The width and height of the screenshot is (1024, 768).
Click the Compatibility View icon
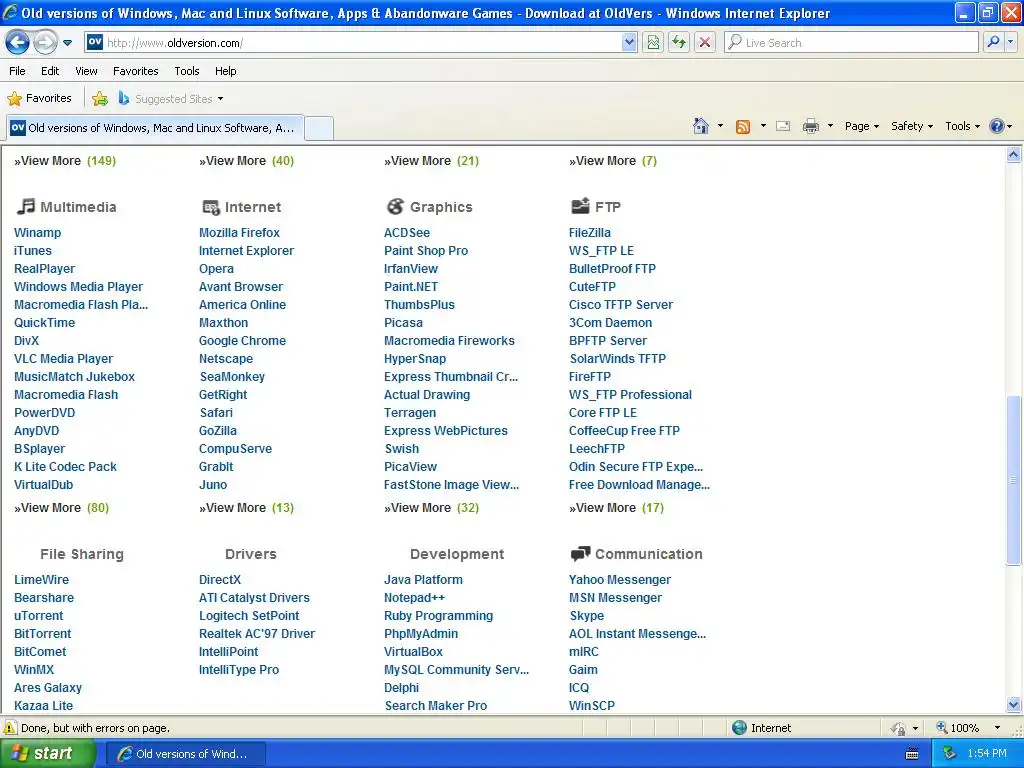pos(653,42)
